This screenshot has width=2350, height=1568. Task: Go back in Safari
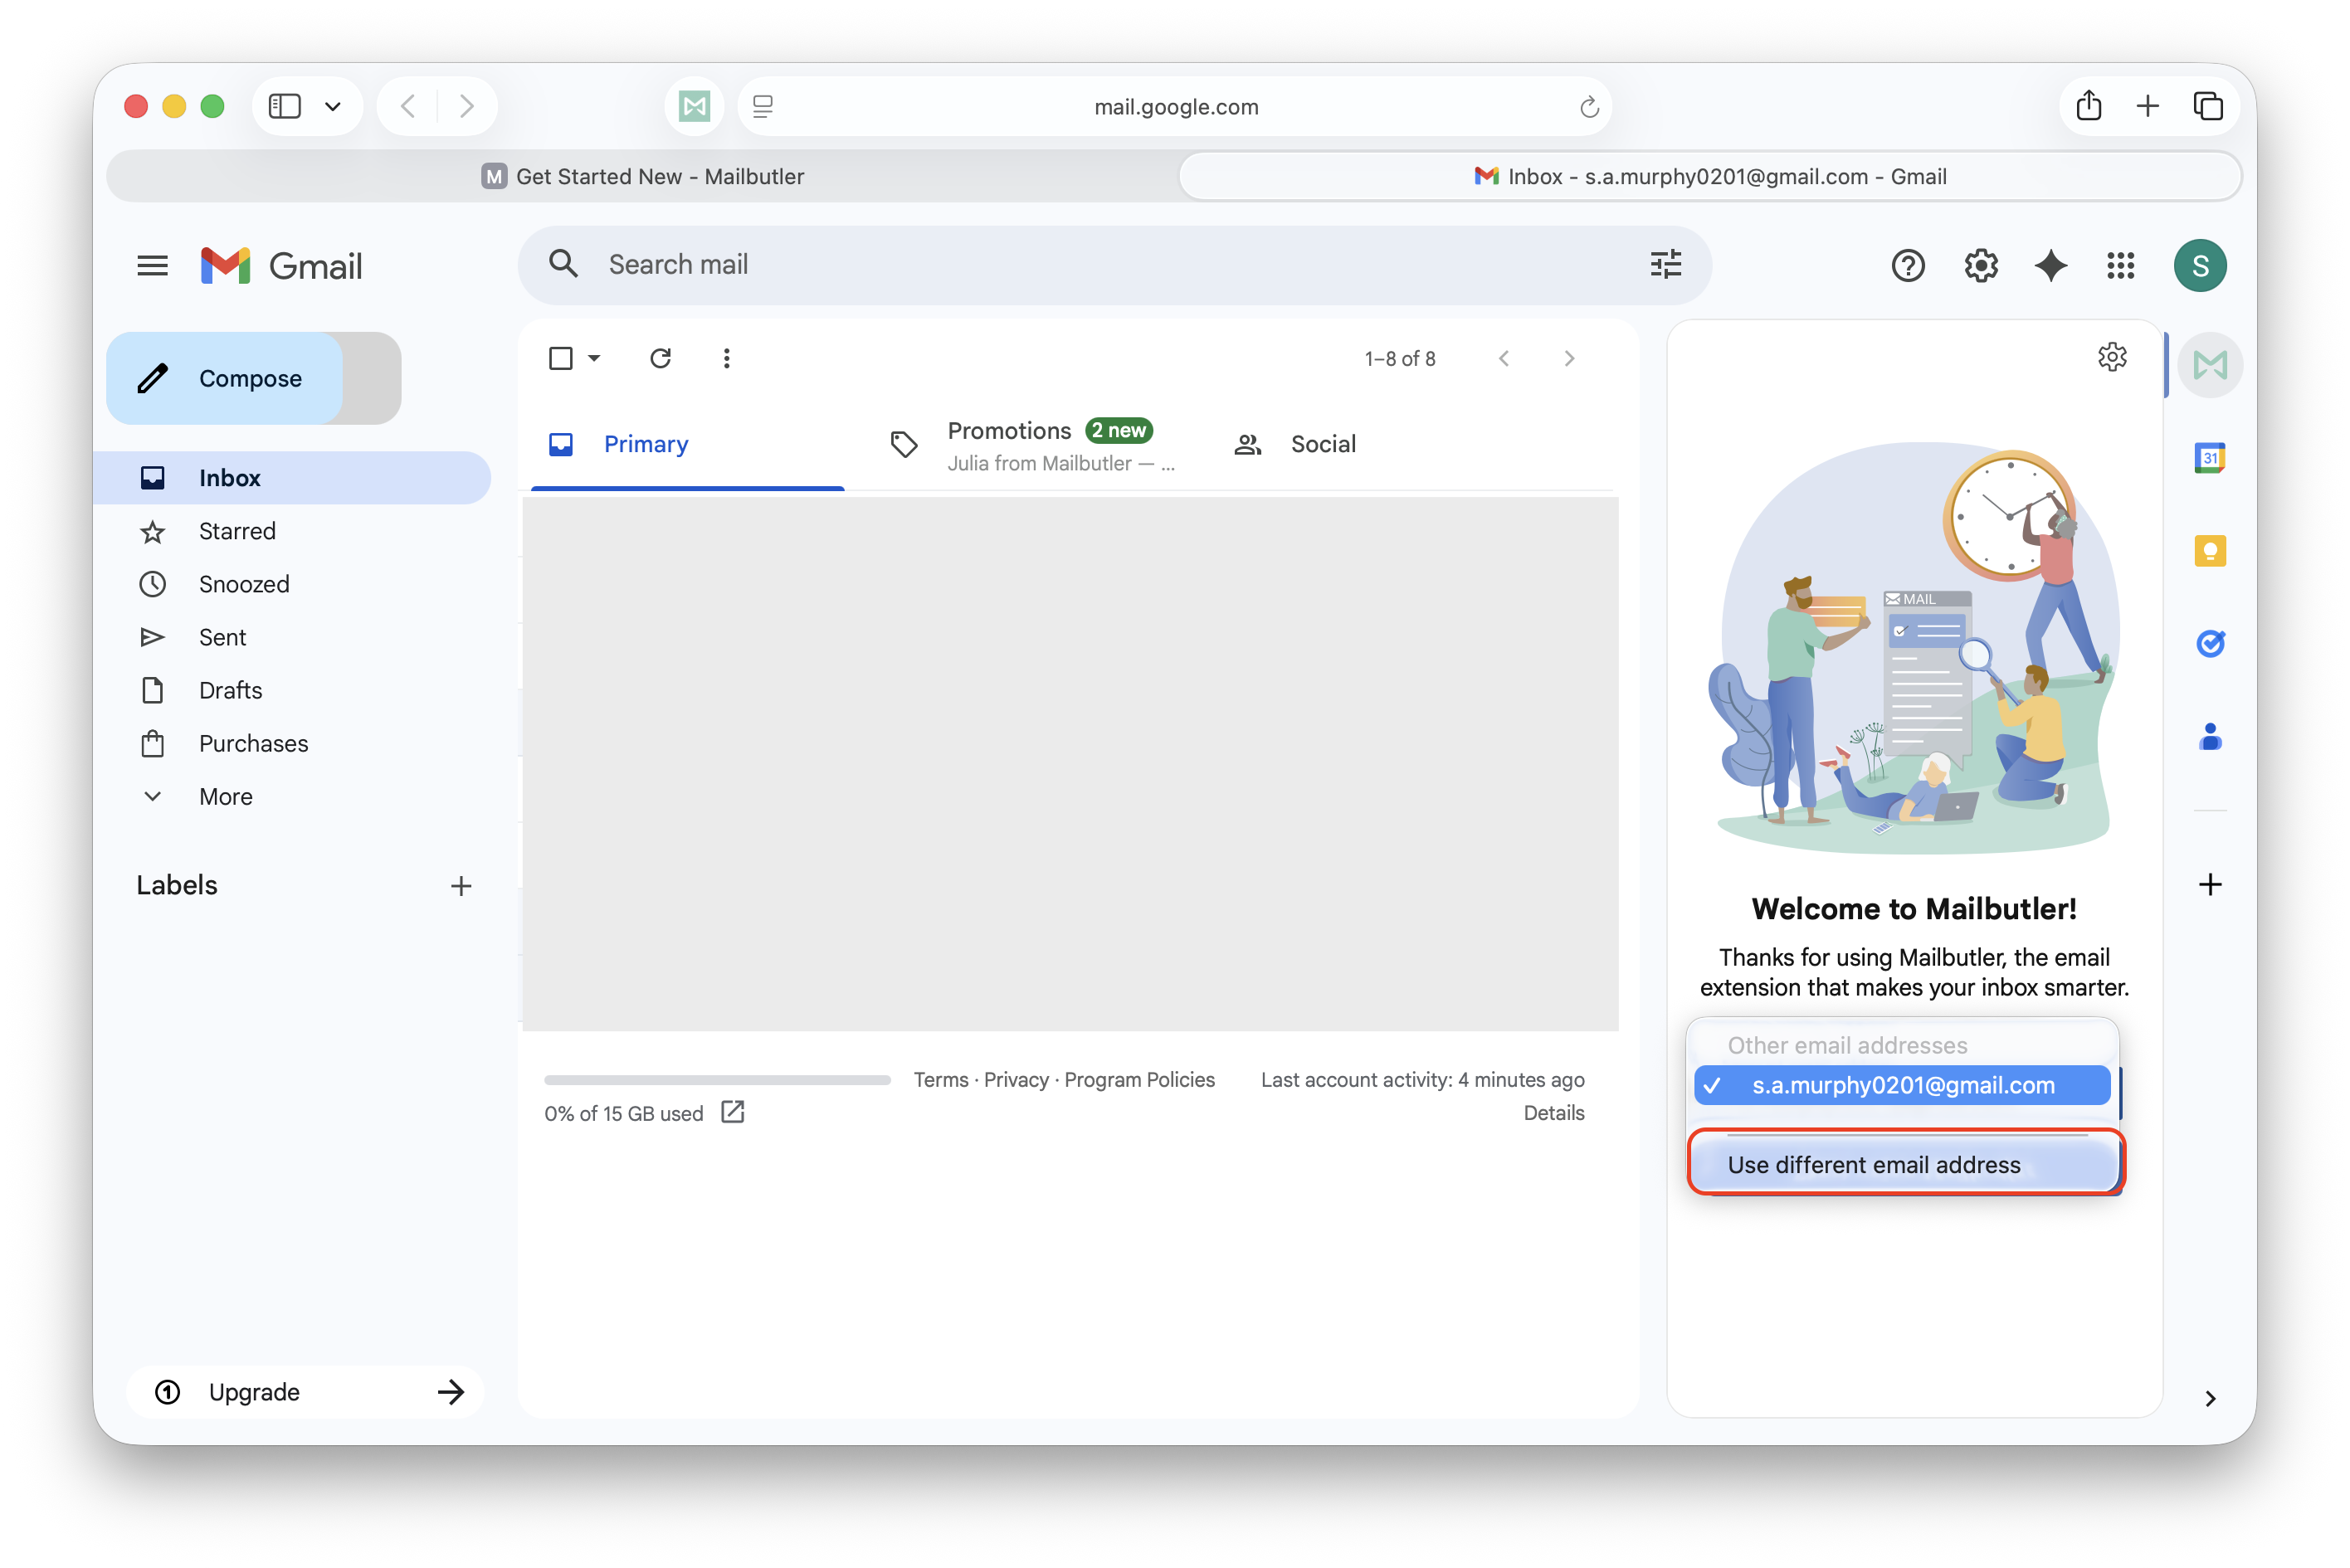(x=408, y=106)
